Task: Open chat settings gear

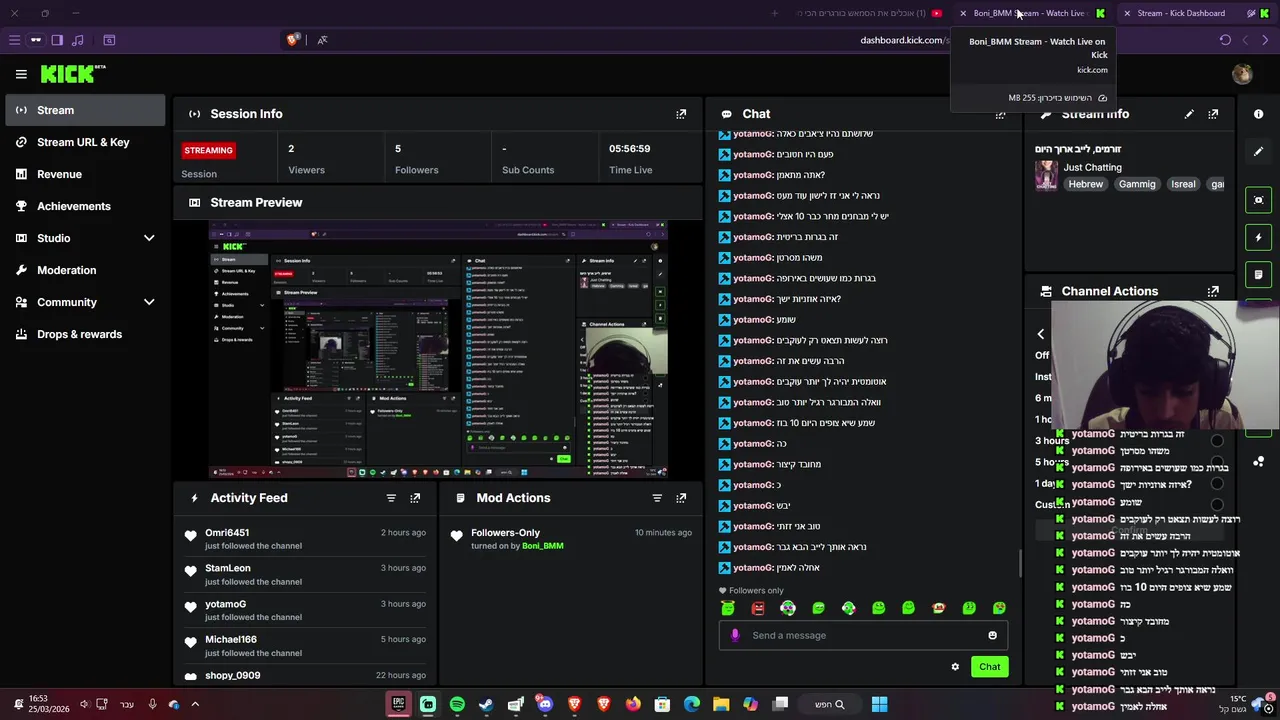Action: coord(955,667)
